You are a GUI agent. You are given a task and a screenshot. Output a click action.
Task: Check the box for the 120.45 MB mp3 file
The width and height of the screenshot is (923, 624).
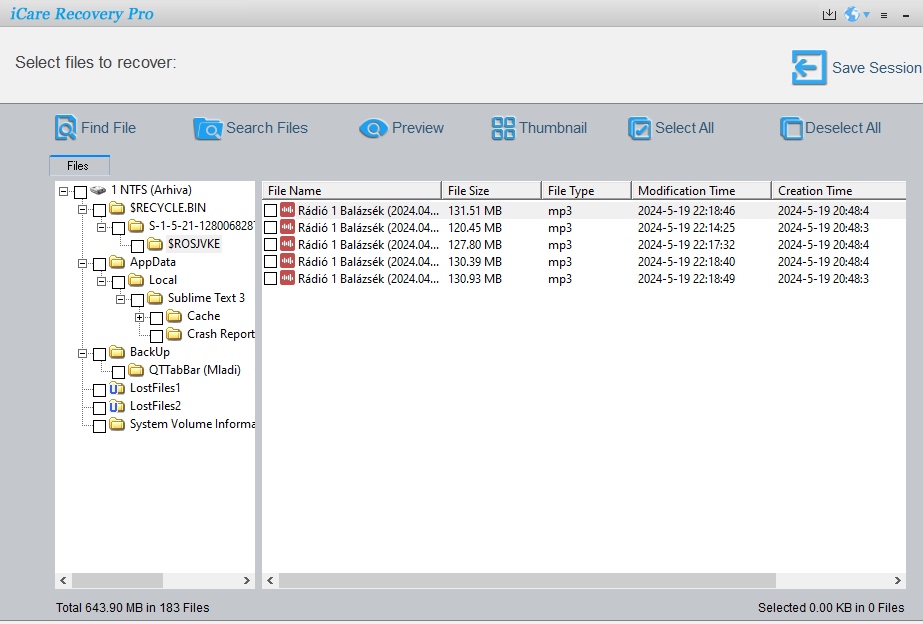point(270,227)
